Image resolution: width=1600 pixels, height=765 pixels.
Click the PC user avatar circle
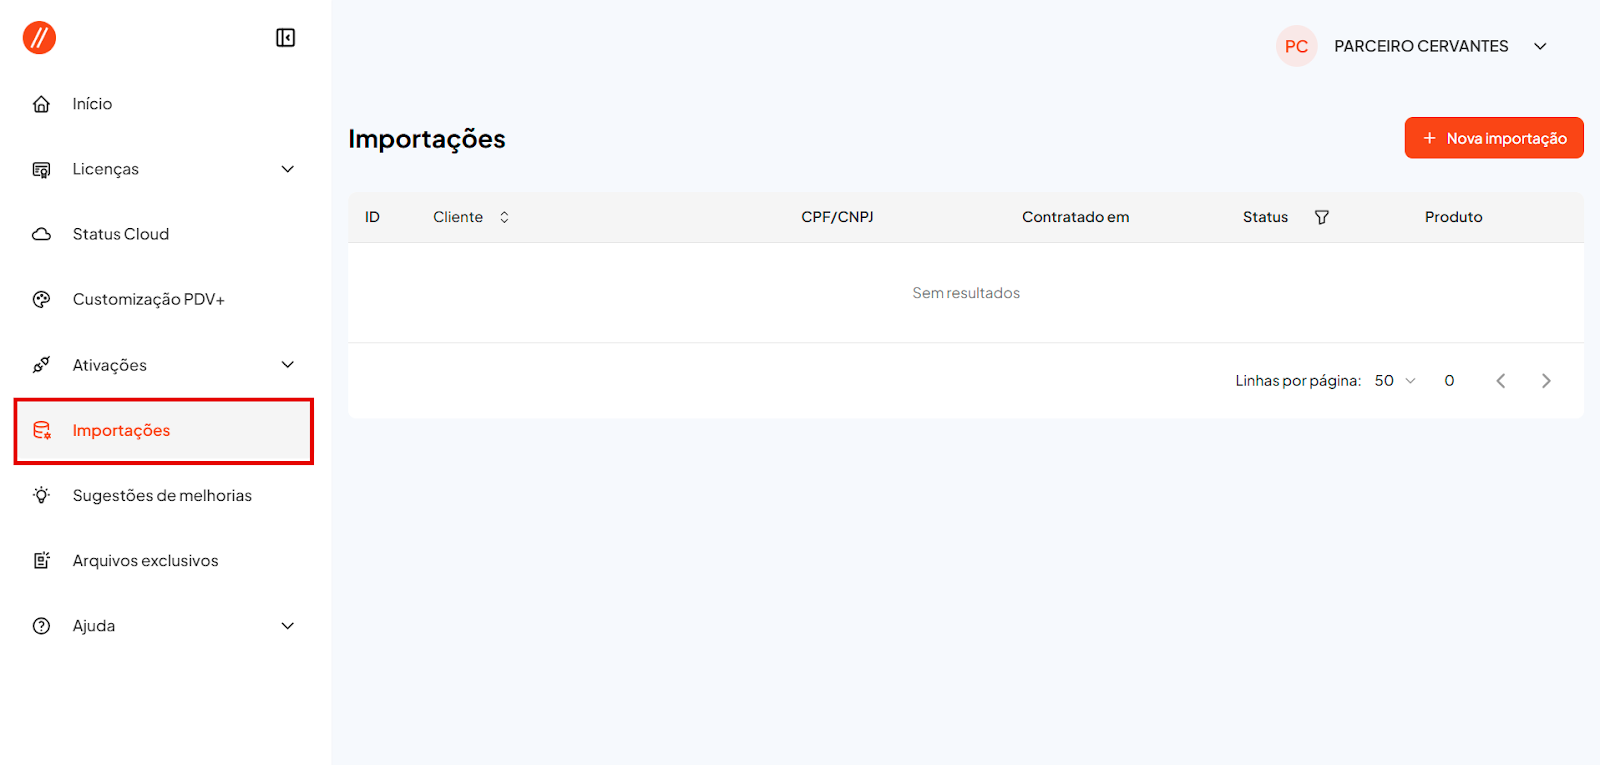tap(1296, 46)
